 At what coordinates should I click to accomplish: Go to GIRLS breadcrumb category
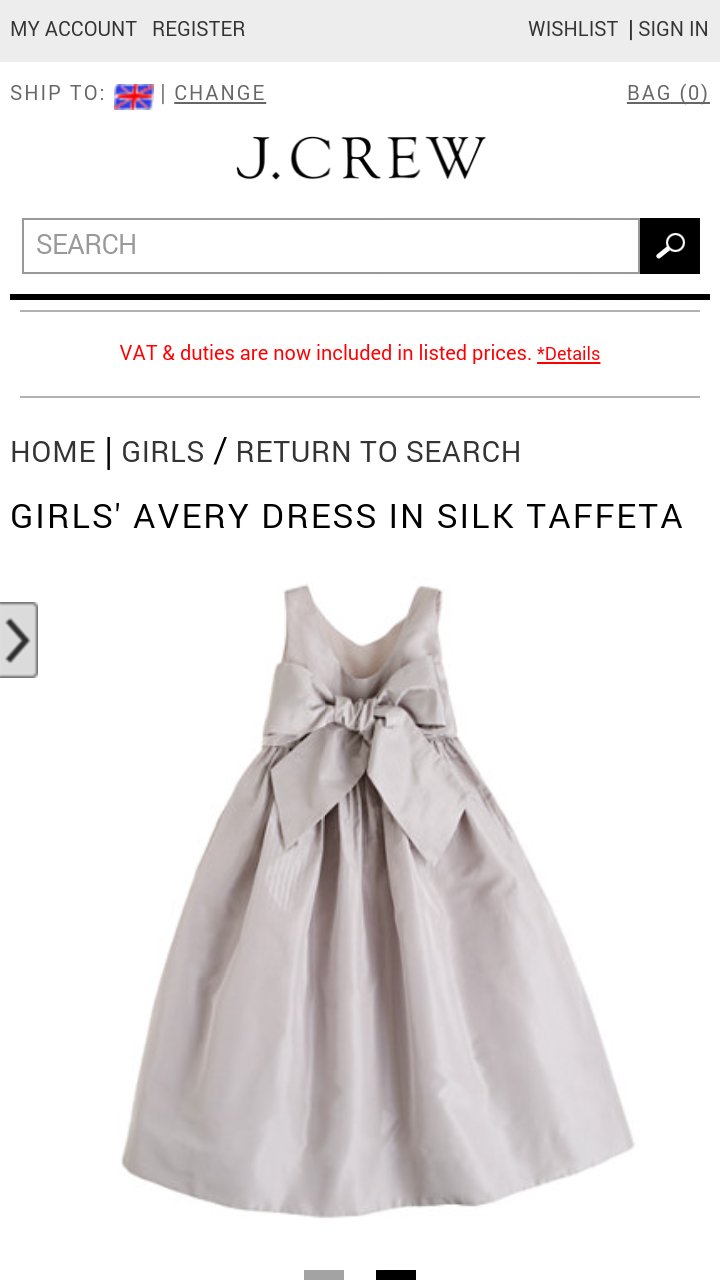point(163,452)
